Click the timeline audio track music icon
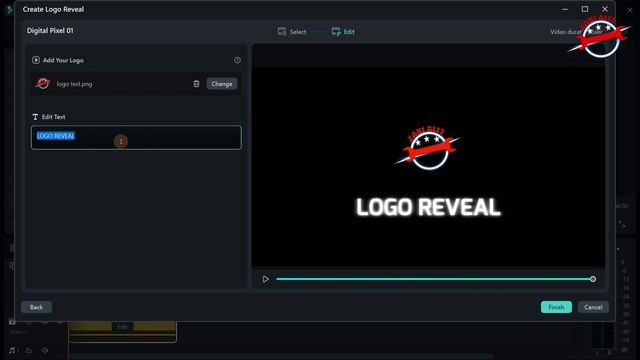640x360 pixels. point(12,350)
